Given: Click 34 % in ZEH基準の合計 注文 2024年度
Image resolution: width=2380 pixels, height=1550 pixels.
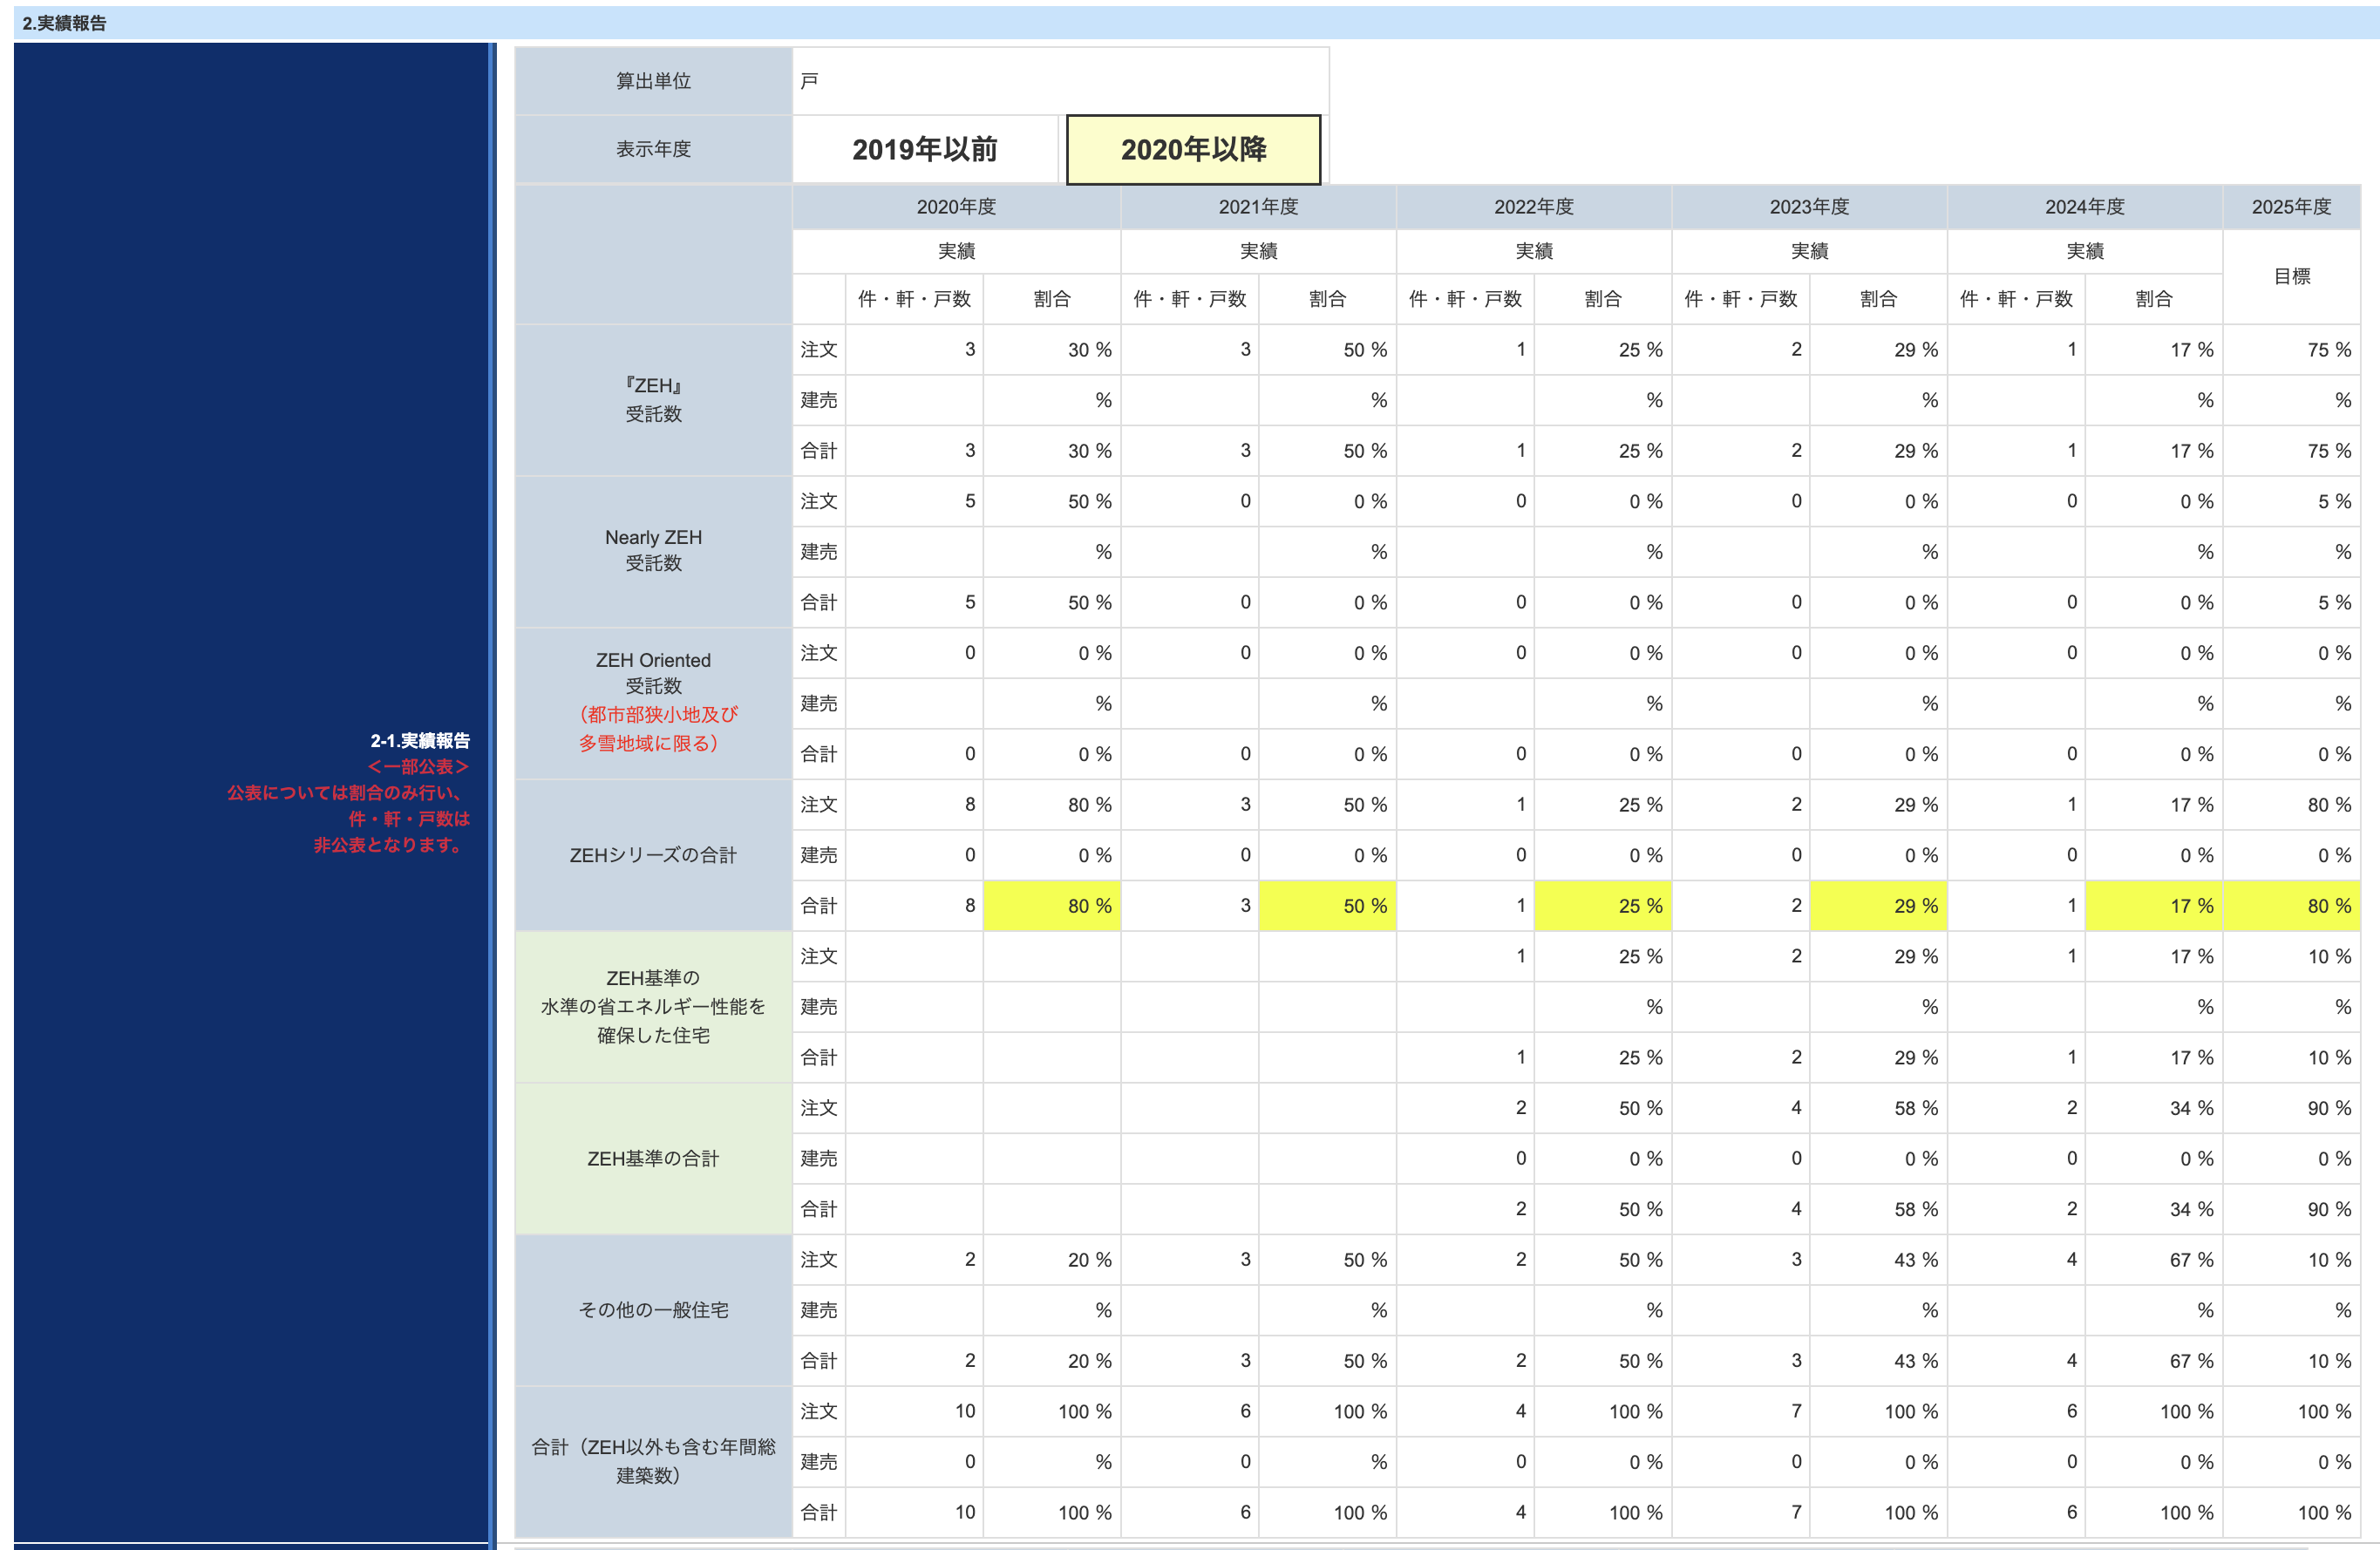Looking at the screenshot, I should point(2153,1108).
